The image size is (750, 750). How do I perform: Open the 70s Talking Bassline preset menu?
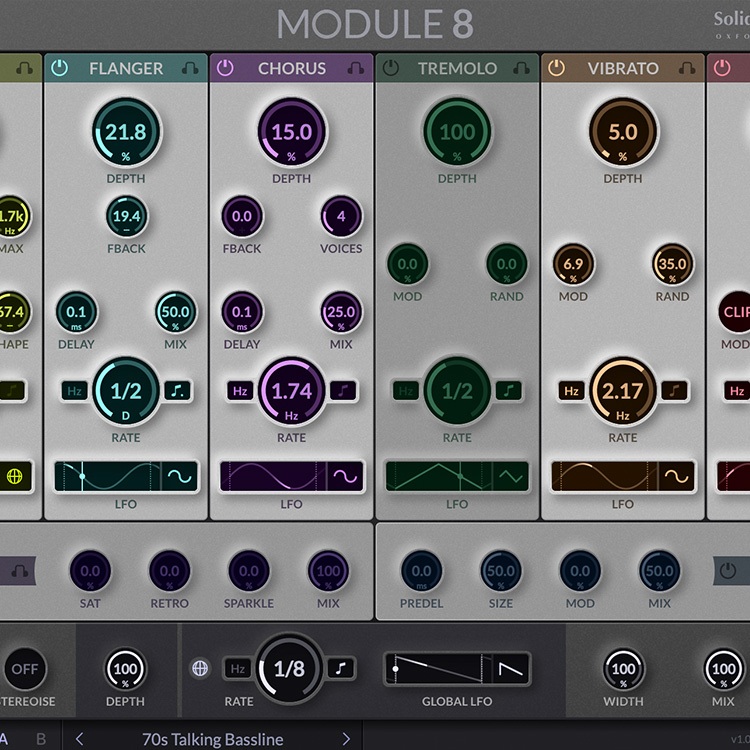click(x=212, y=739)
